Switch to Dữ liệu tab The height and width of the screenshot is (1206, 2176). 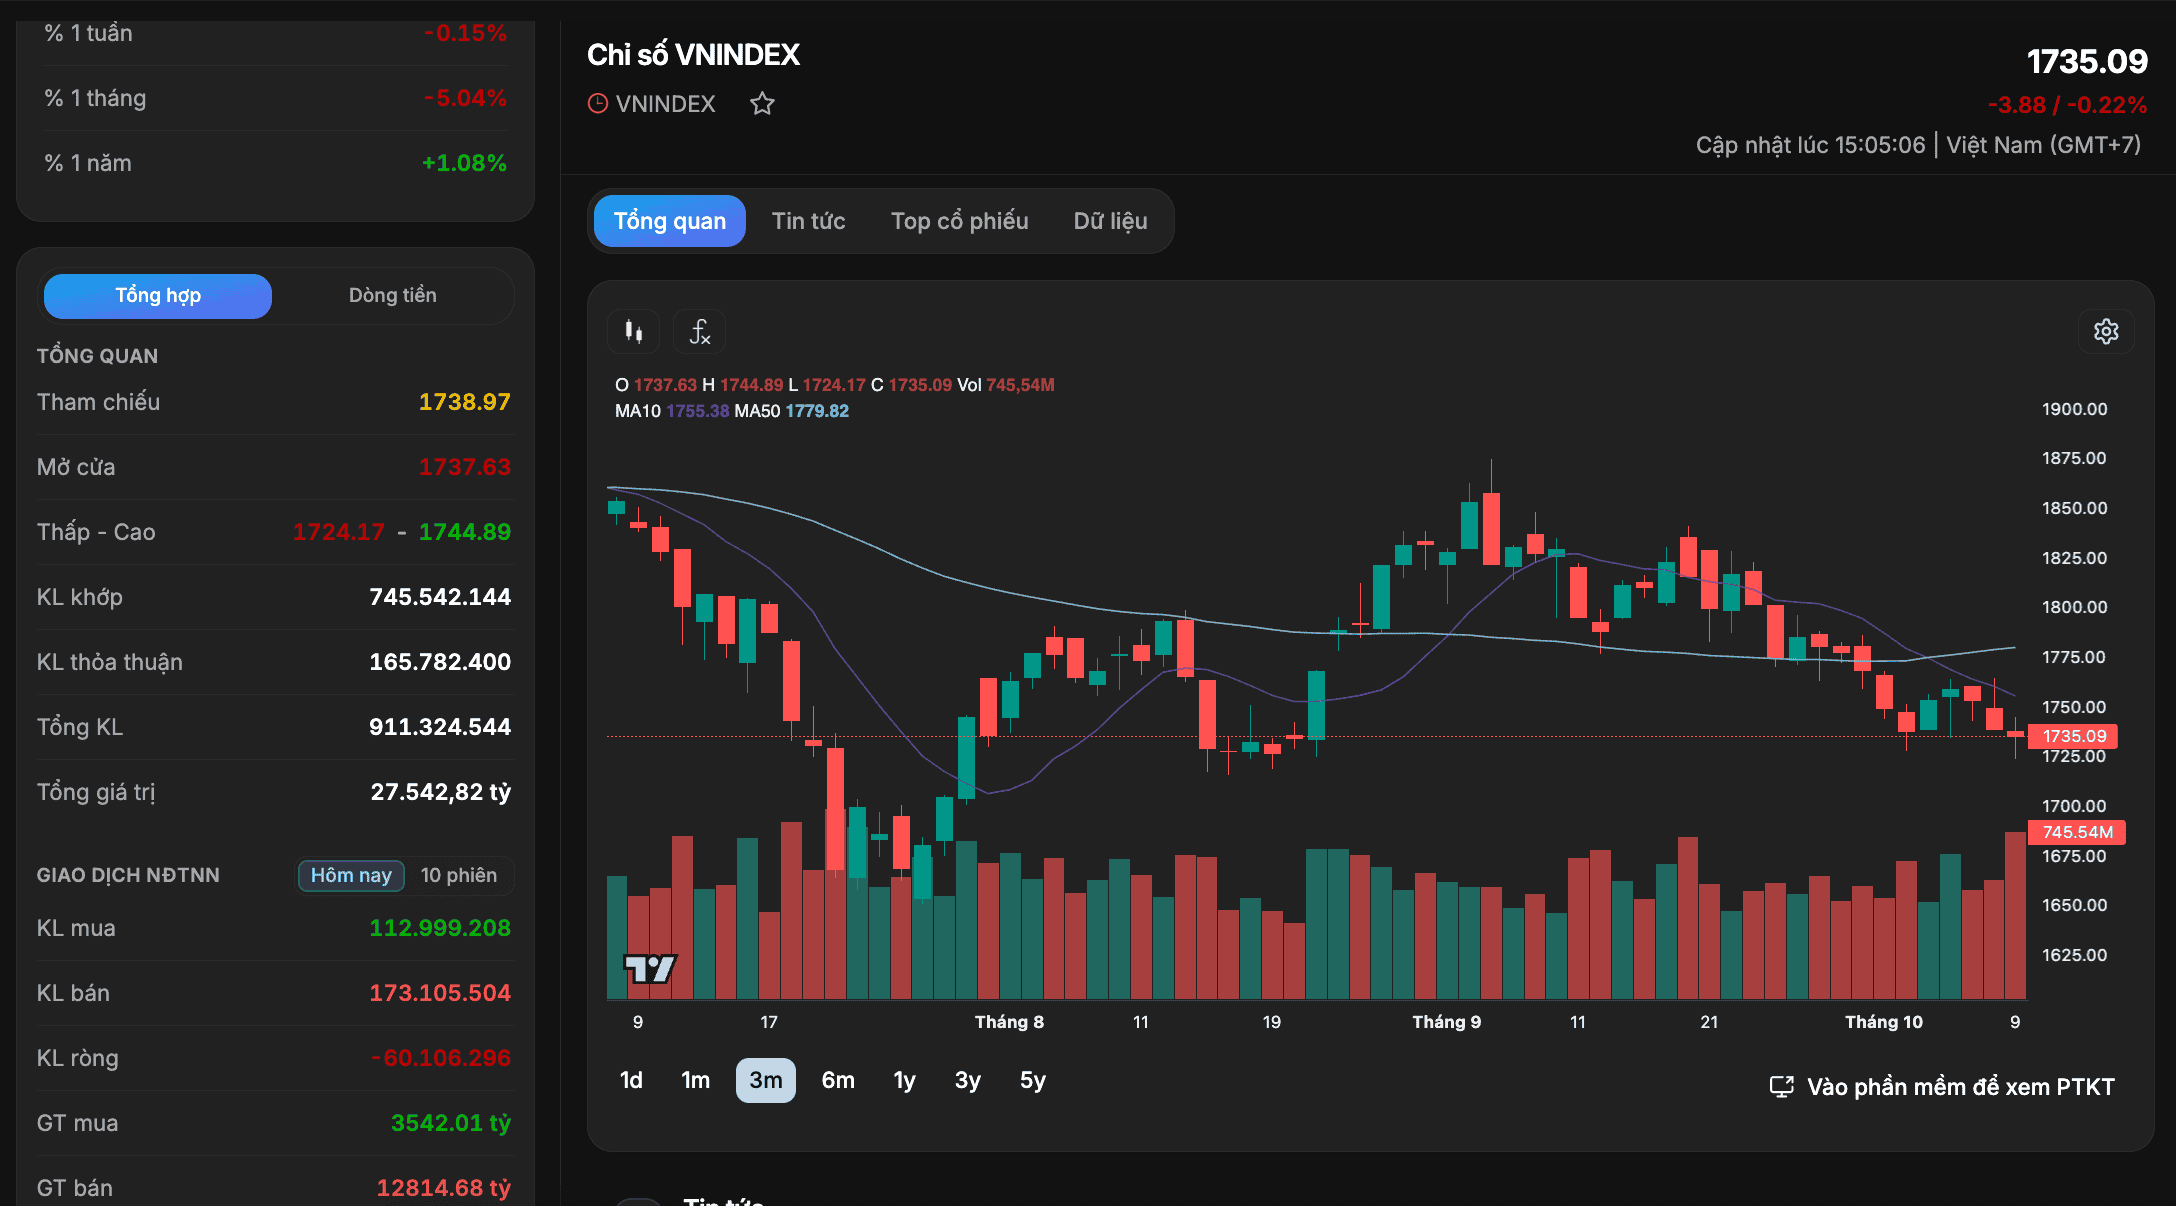point(1110,221)
